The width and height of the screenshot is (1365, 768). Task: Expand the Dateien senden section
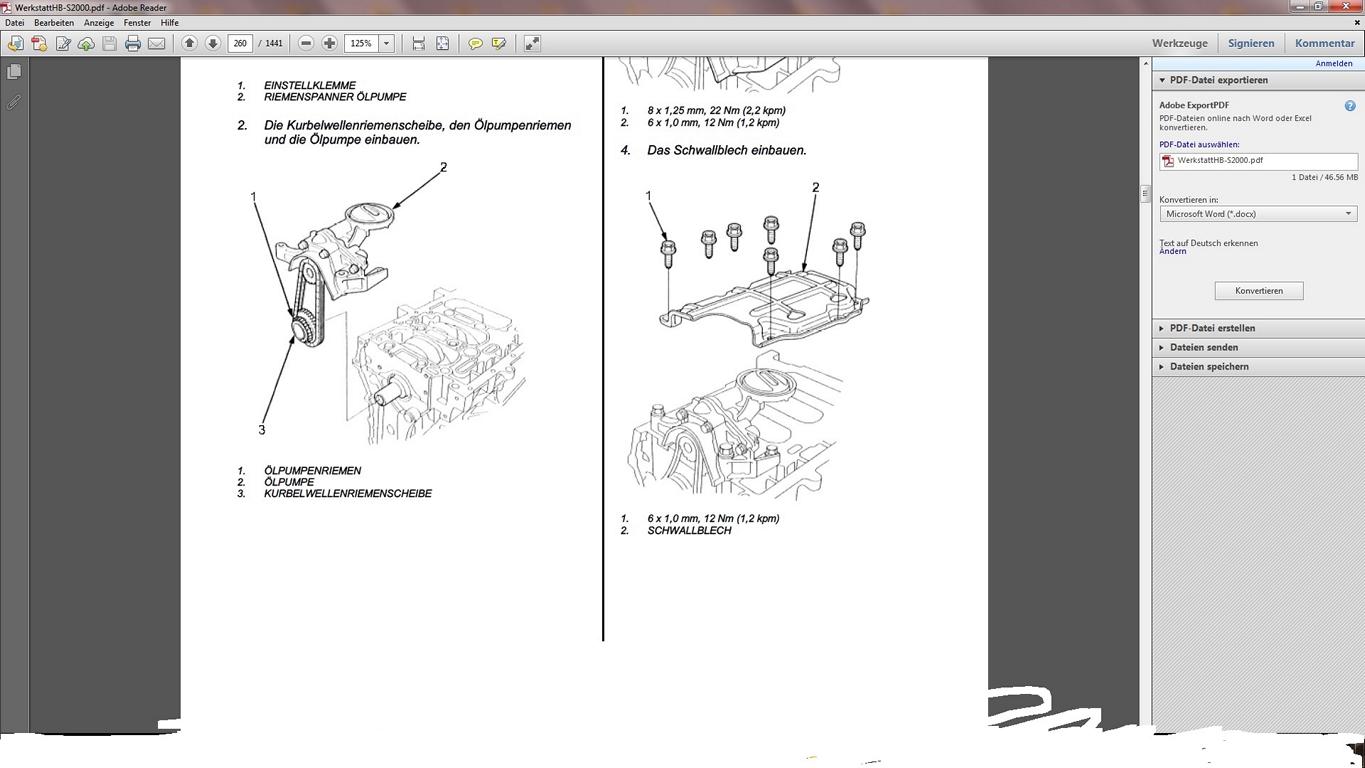pyautogui.click(x=1203, y=347)
